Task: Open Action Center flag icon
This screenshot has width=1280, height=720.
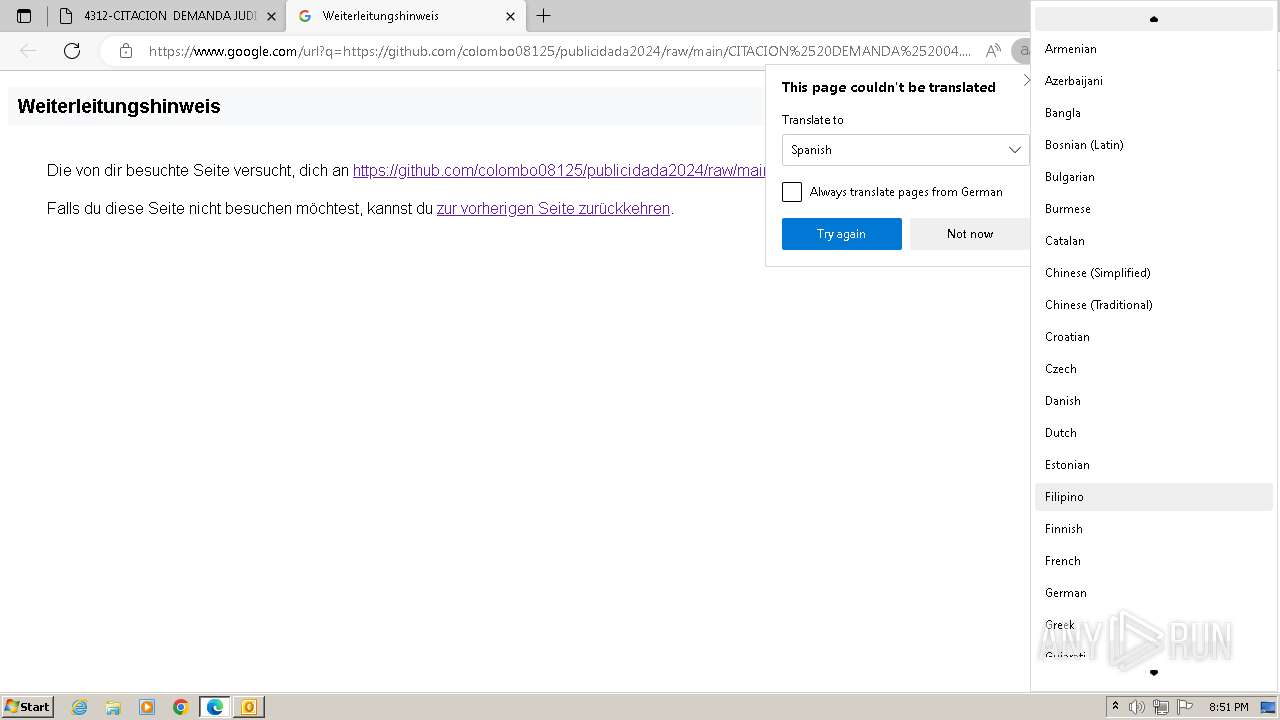Action: tap(1185, 707)
